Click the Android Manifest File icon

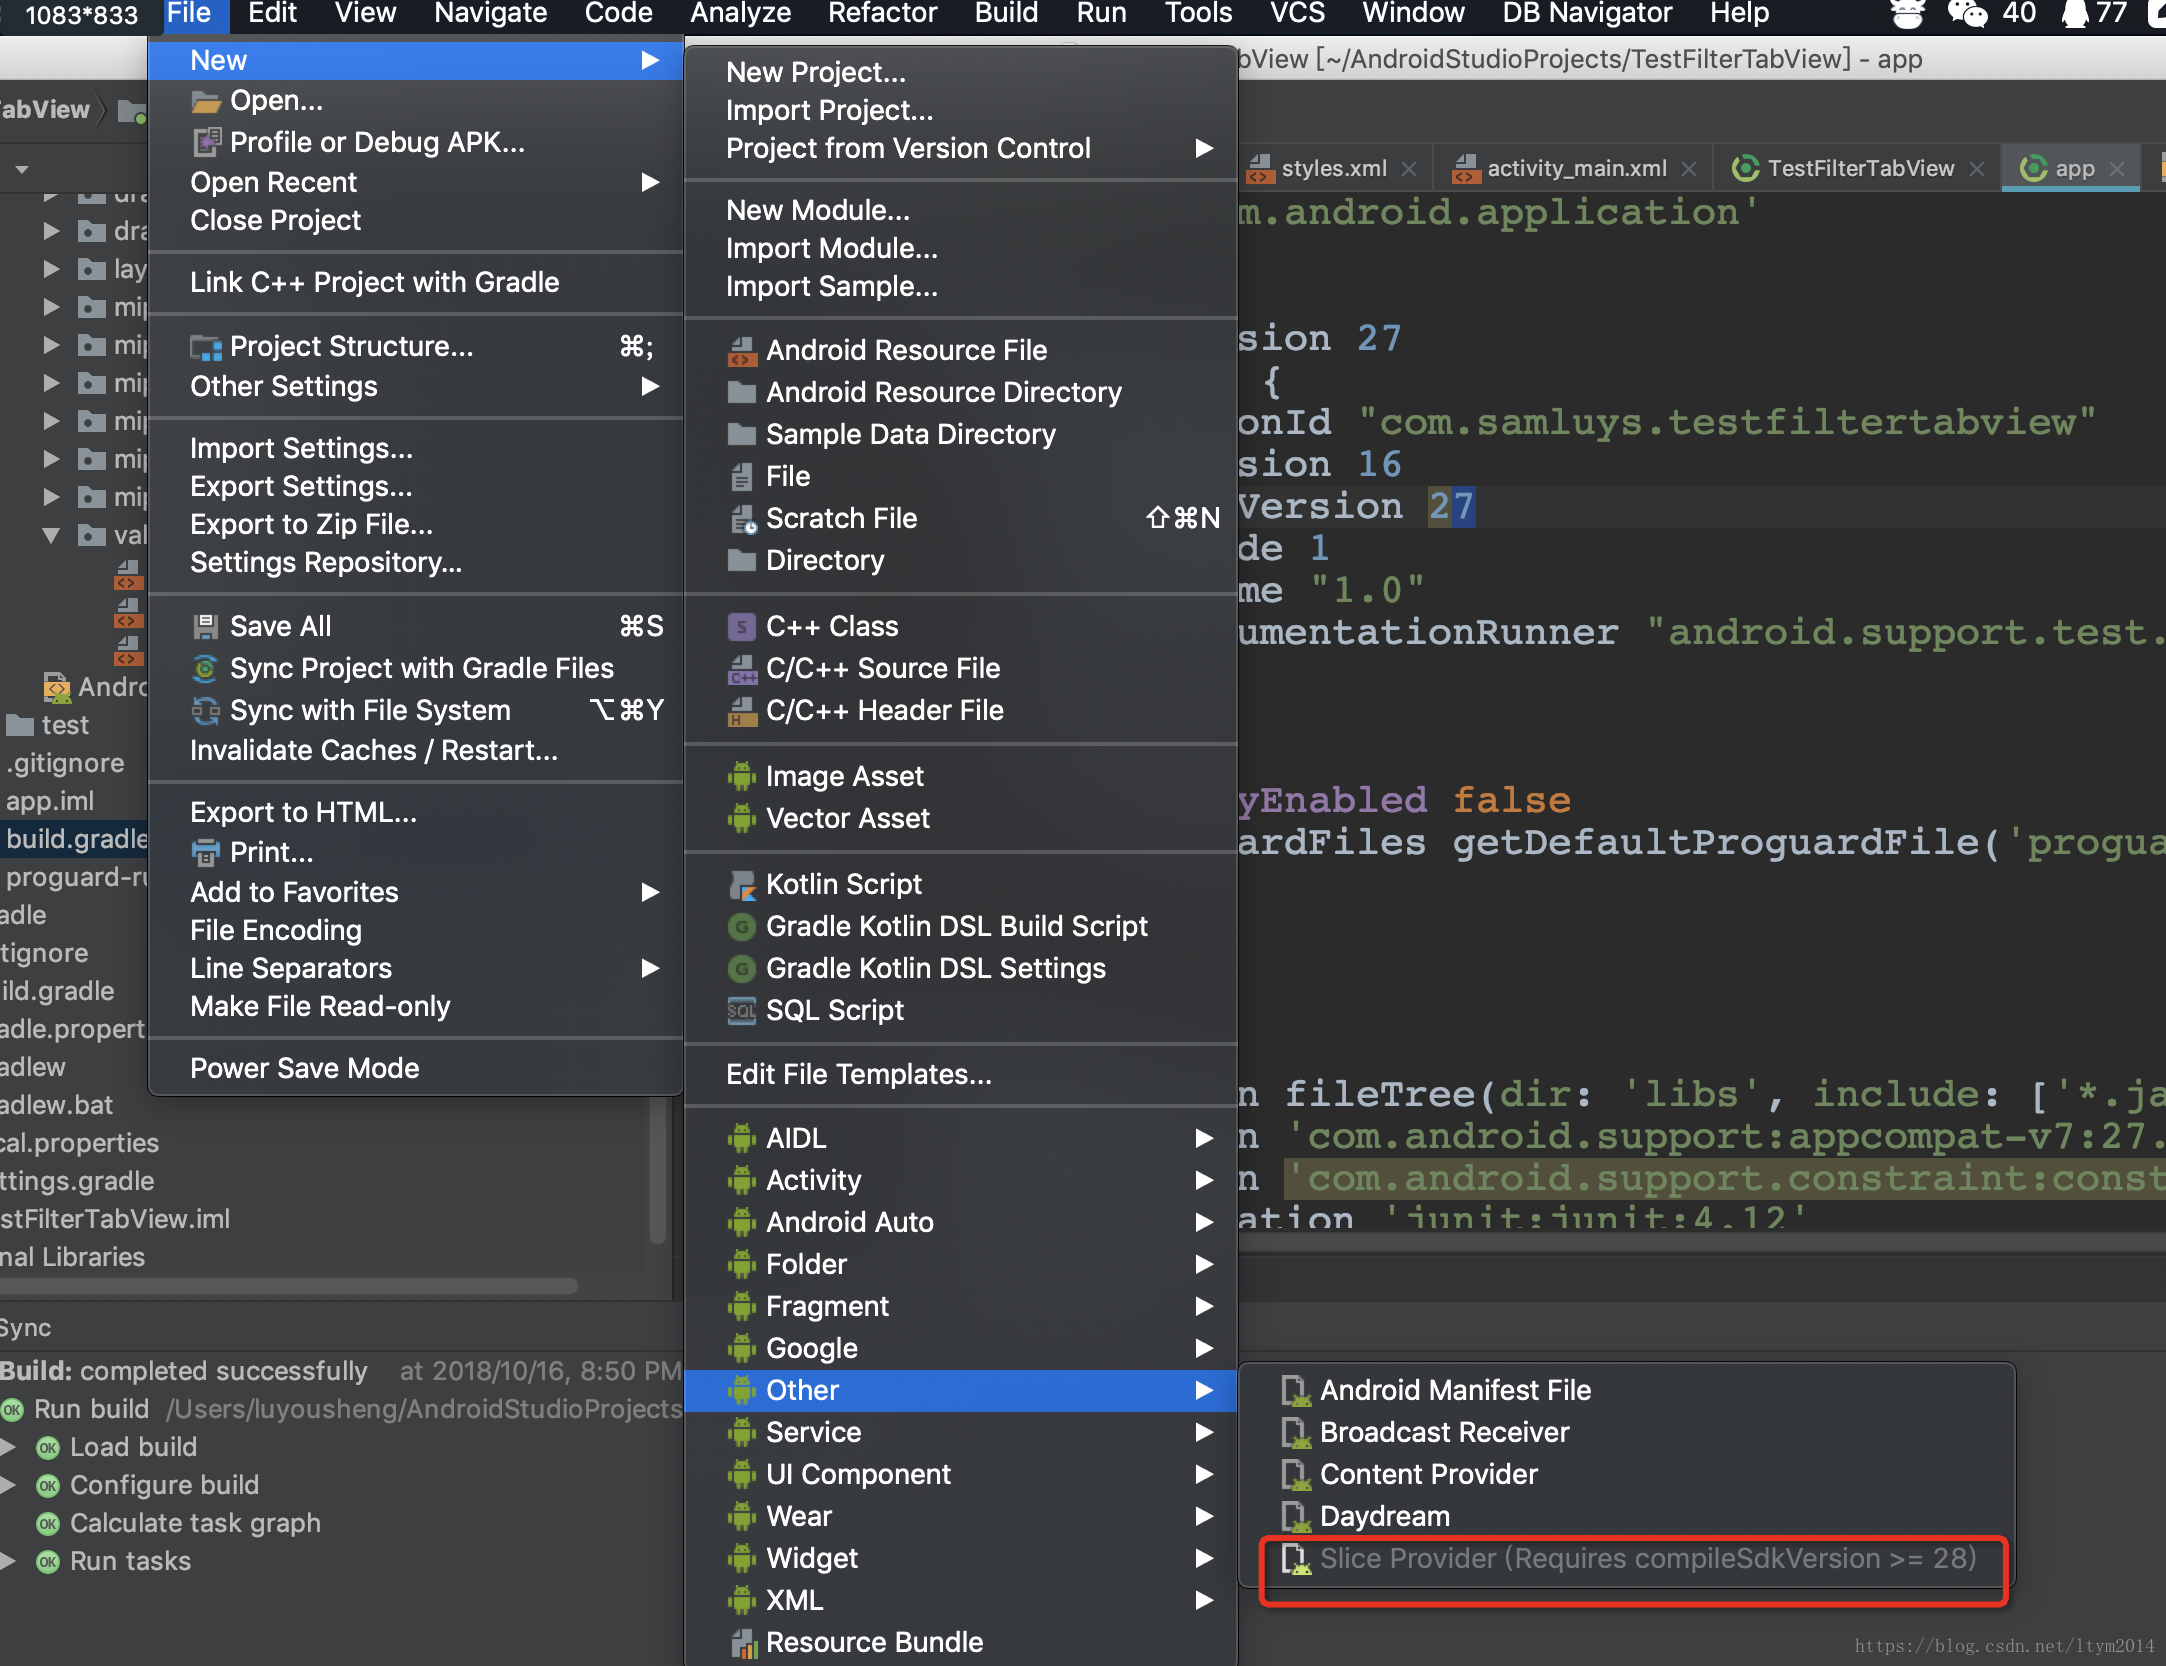click(x=1296, y=1391)
